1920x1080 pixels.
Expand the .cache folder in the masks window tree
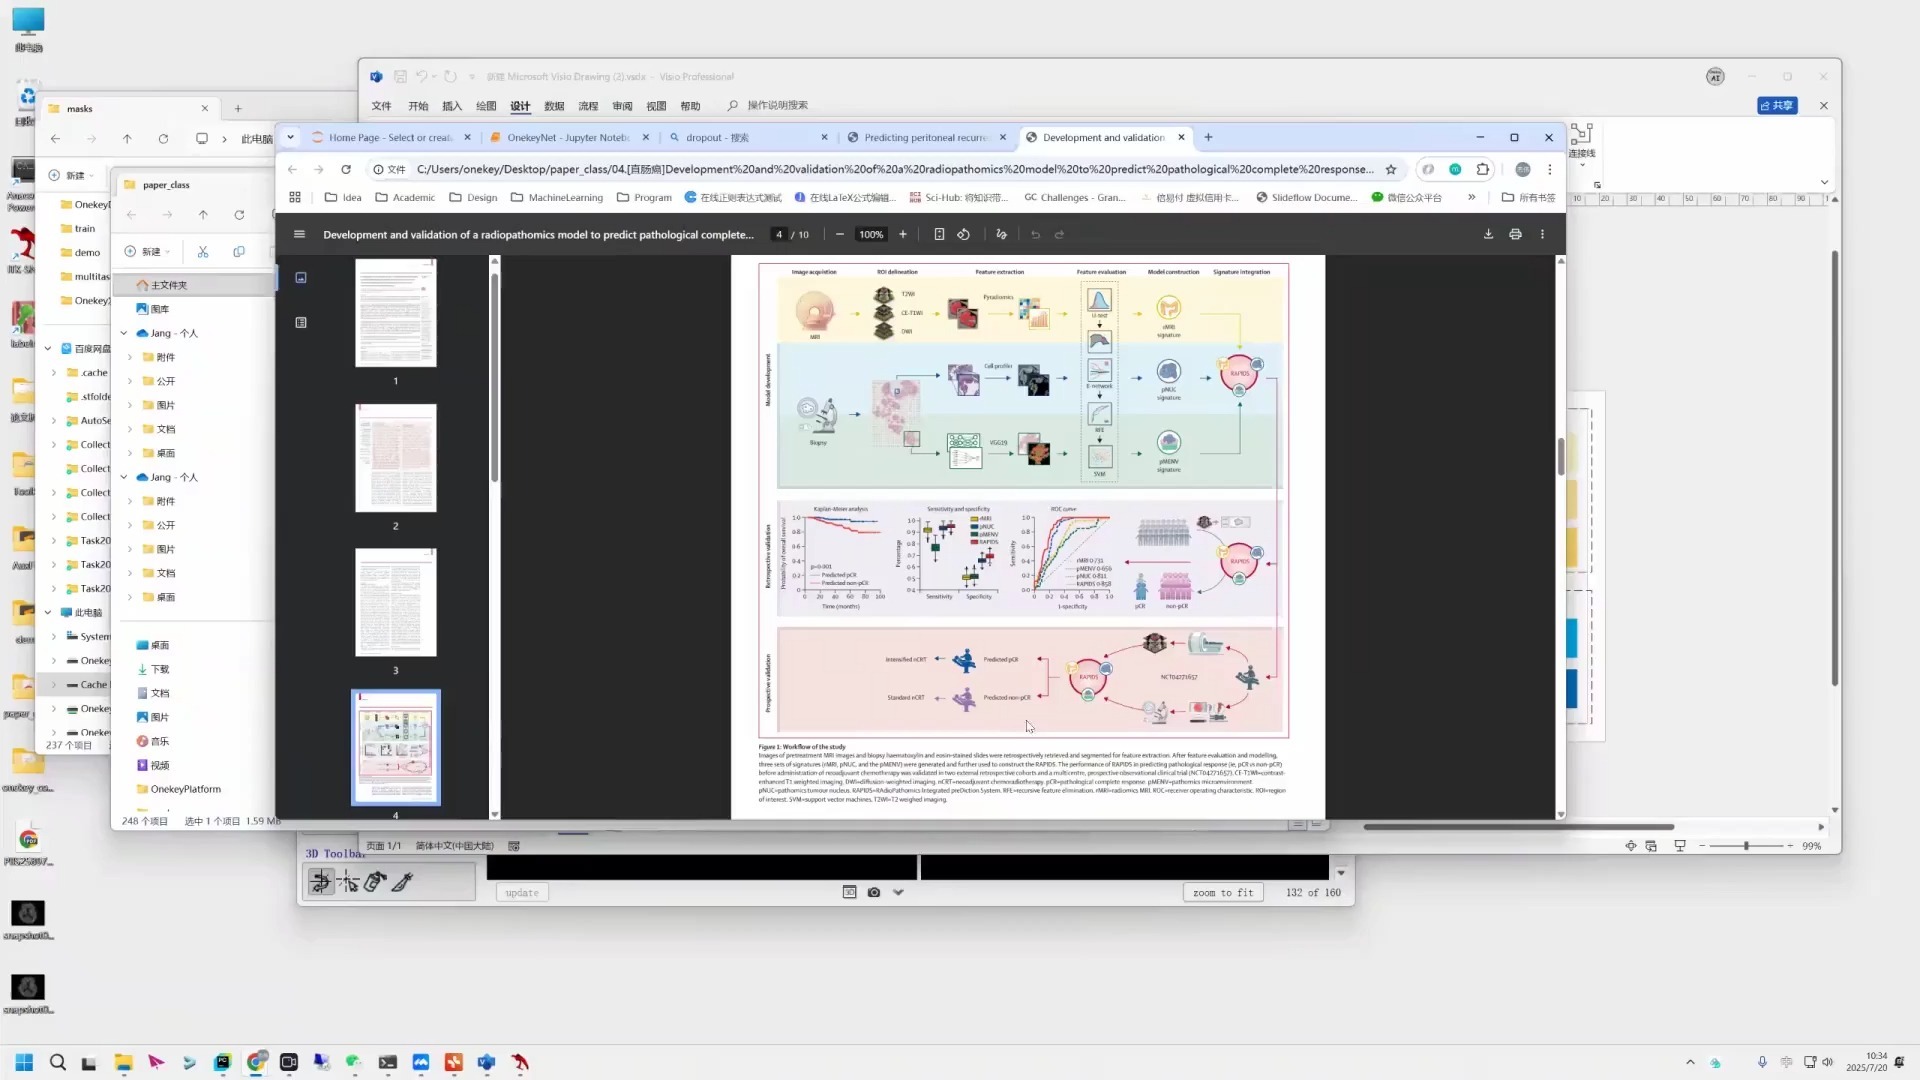[54, 373]
